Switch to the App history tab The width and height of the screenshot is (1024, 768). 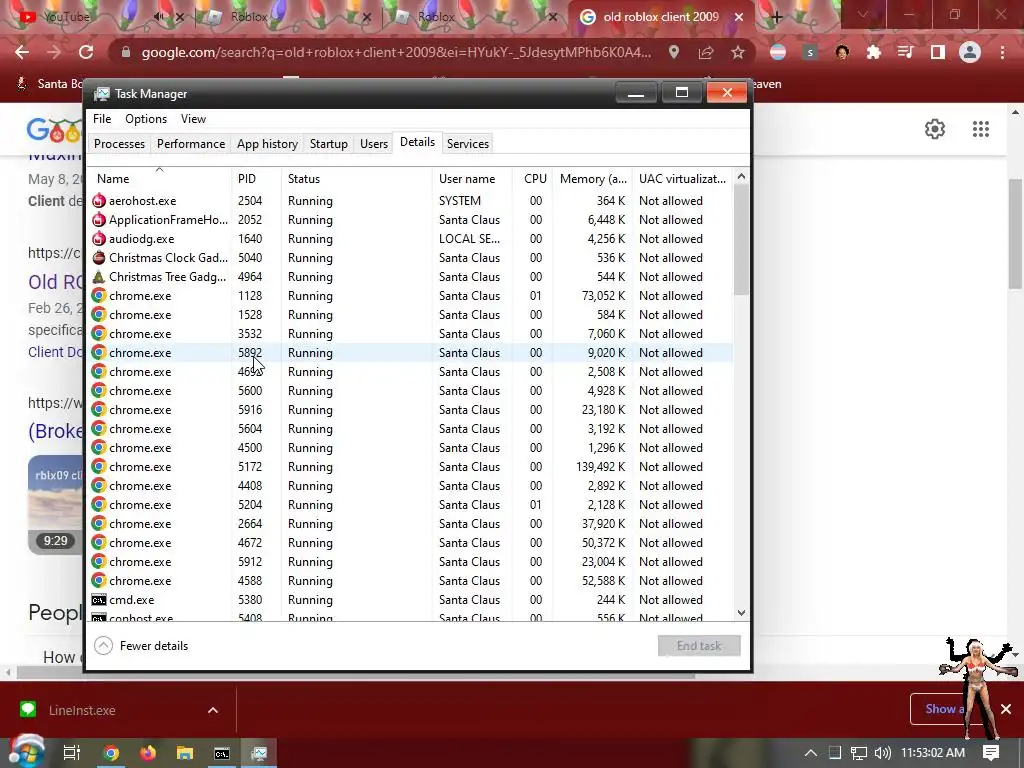(x=267, y=144)
